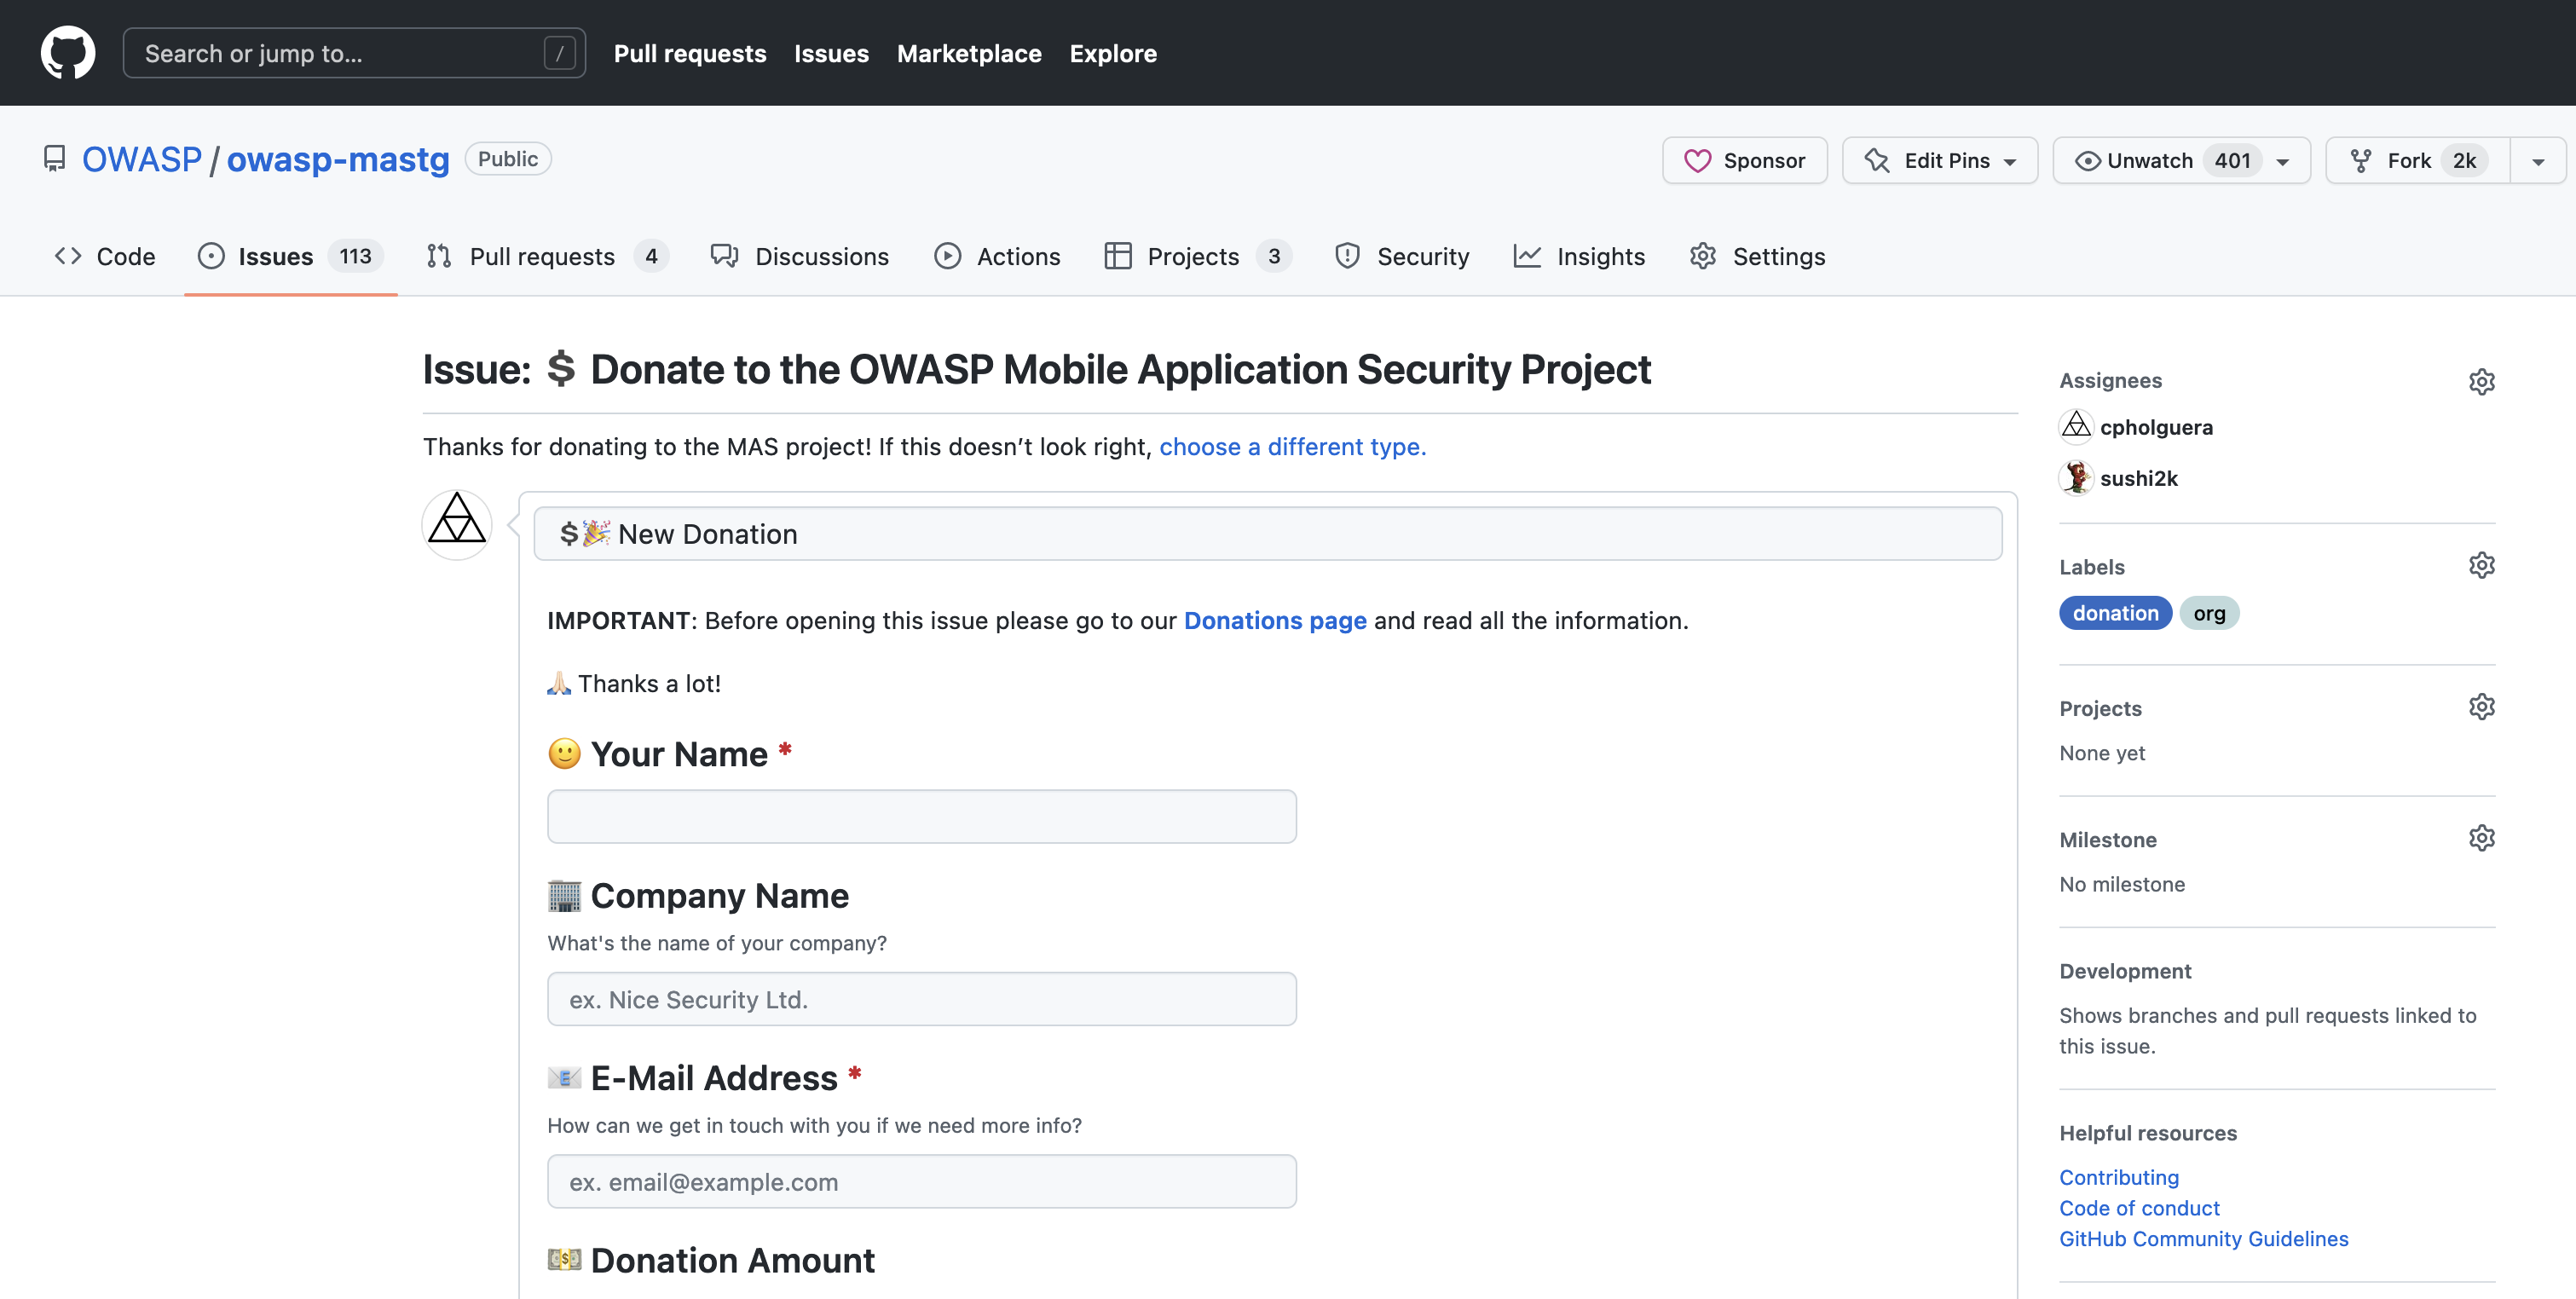Screen dimensions: 2576x1299
Task: Click the Sponsor heart button
Action: tap(1744, 161)
